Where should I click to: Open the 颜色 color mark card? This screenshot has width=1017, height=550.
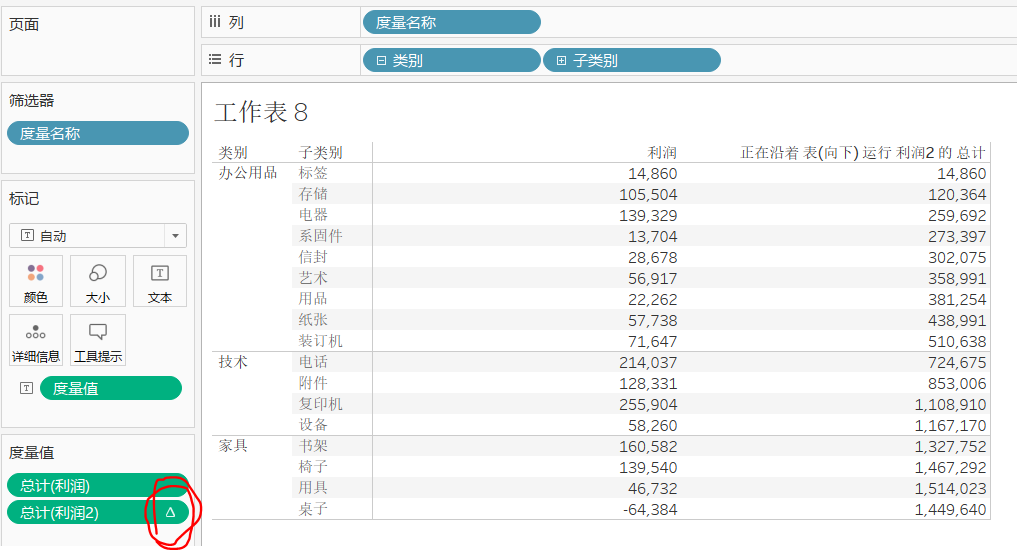click(36, 280)
